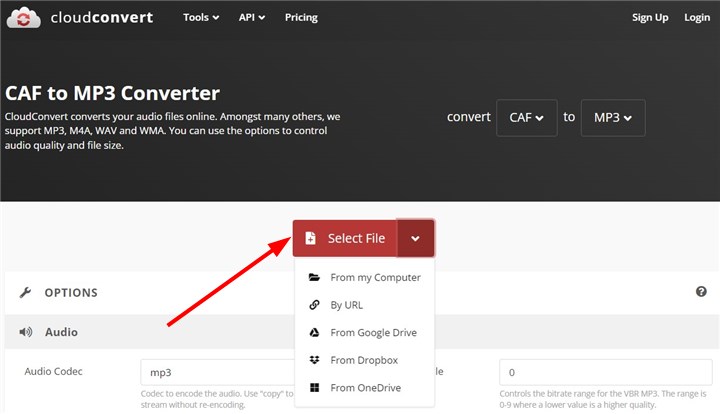This screenshot has height=414, width=720.
Task: Click the Audio Codec mp3 field
Action: [x=218, y=372]
